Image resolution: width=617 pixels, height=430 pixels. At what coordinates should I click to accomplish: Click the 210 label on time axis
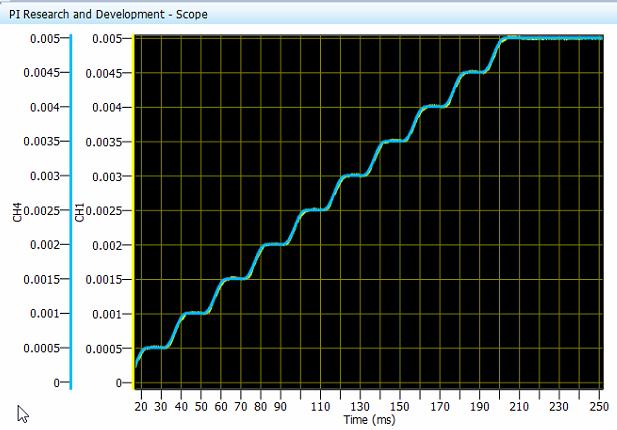click(519, 406)
